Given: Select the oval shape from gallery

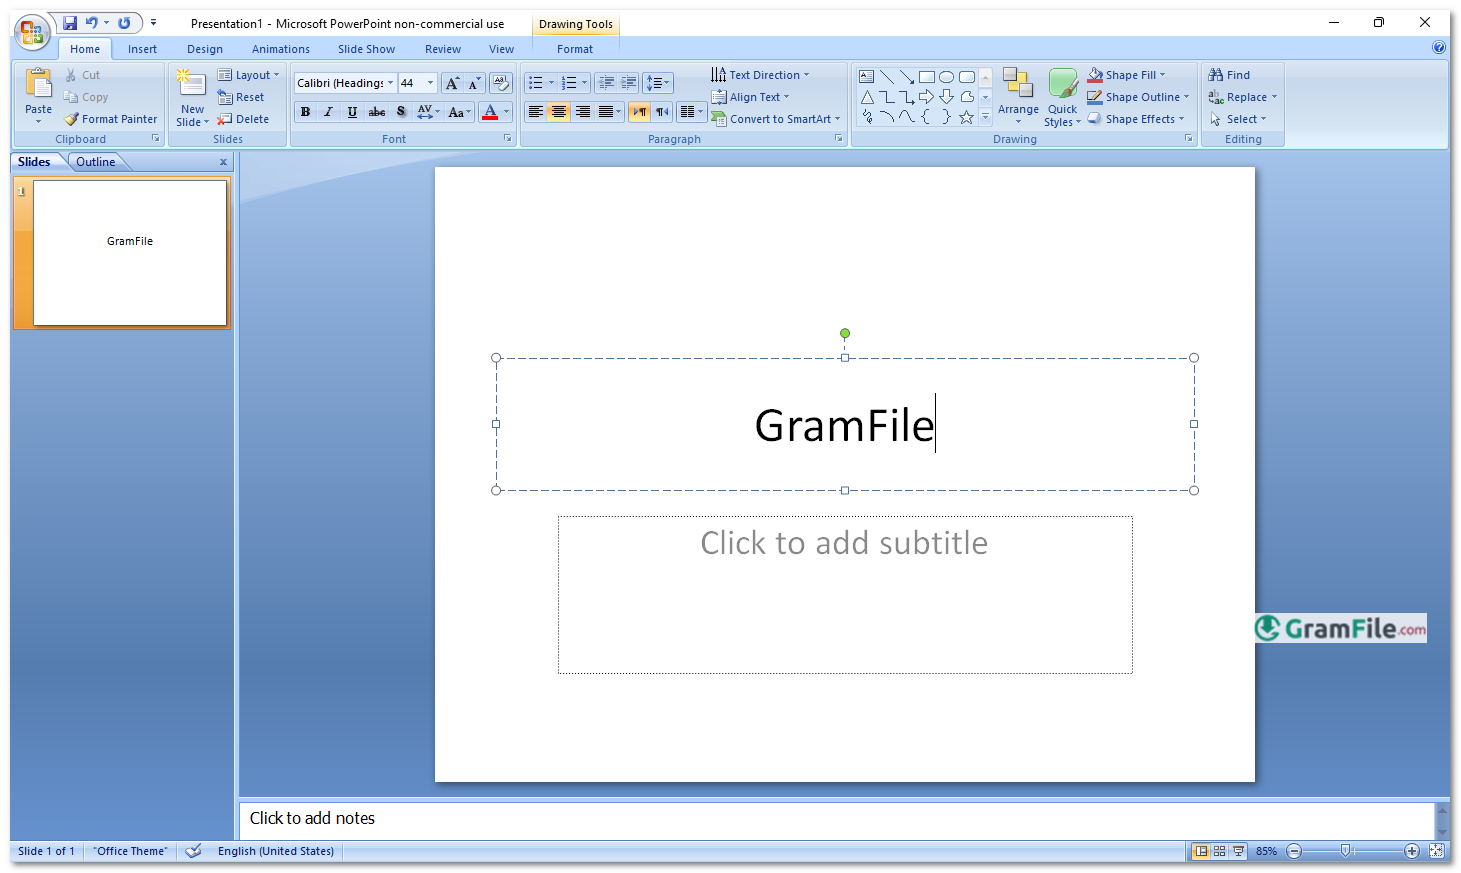Looking at the screenshot, I should [x=946, y=77].
